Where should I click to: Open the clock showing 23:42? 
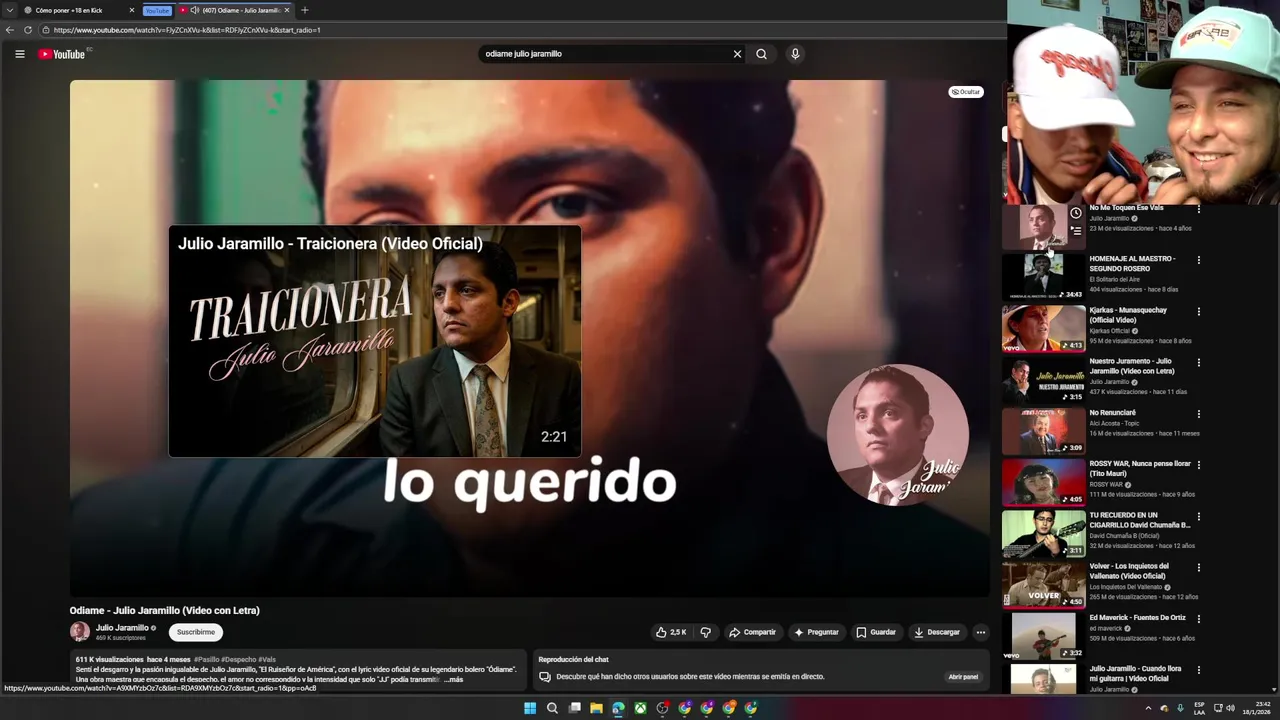[1256, 708]
